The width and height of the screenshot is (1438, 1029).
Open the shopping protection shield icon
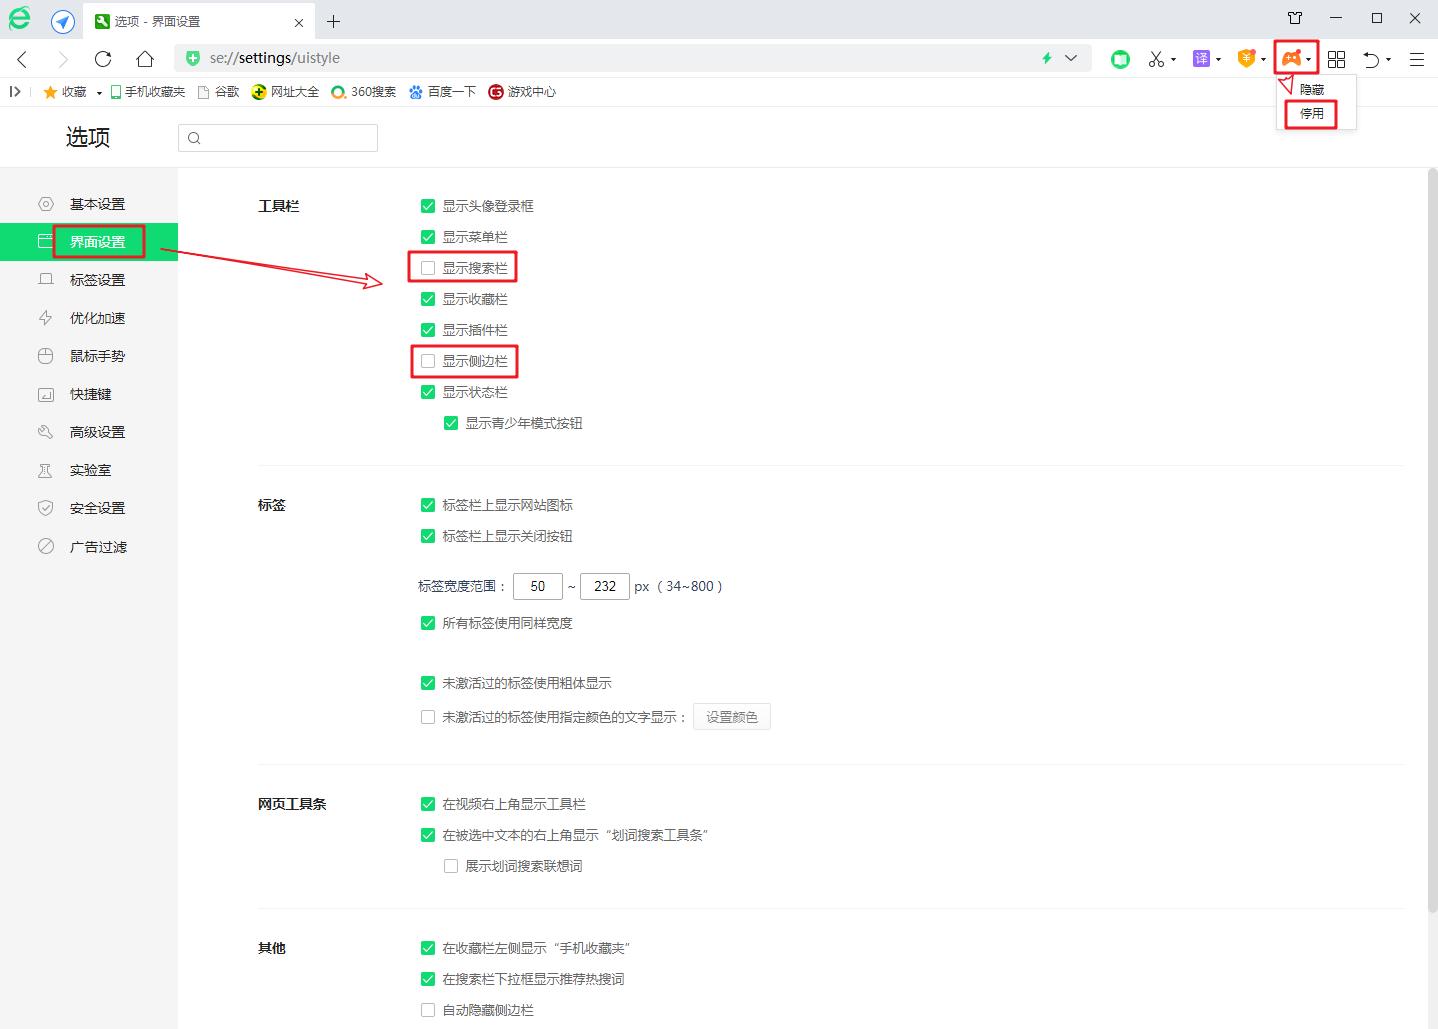click(1245, 58)
